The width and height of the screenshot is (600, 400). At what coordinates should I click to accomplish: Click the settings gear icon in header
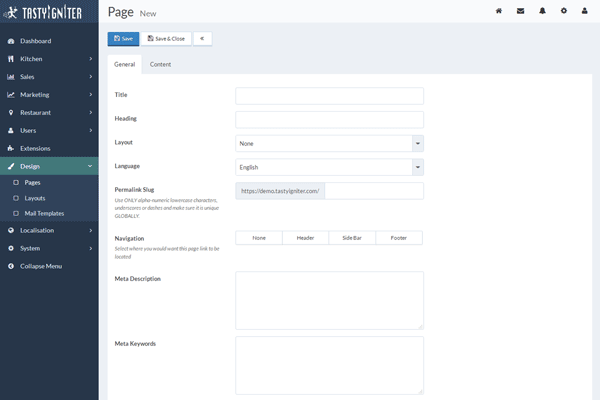(564, 11)
